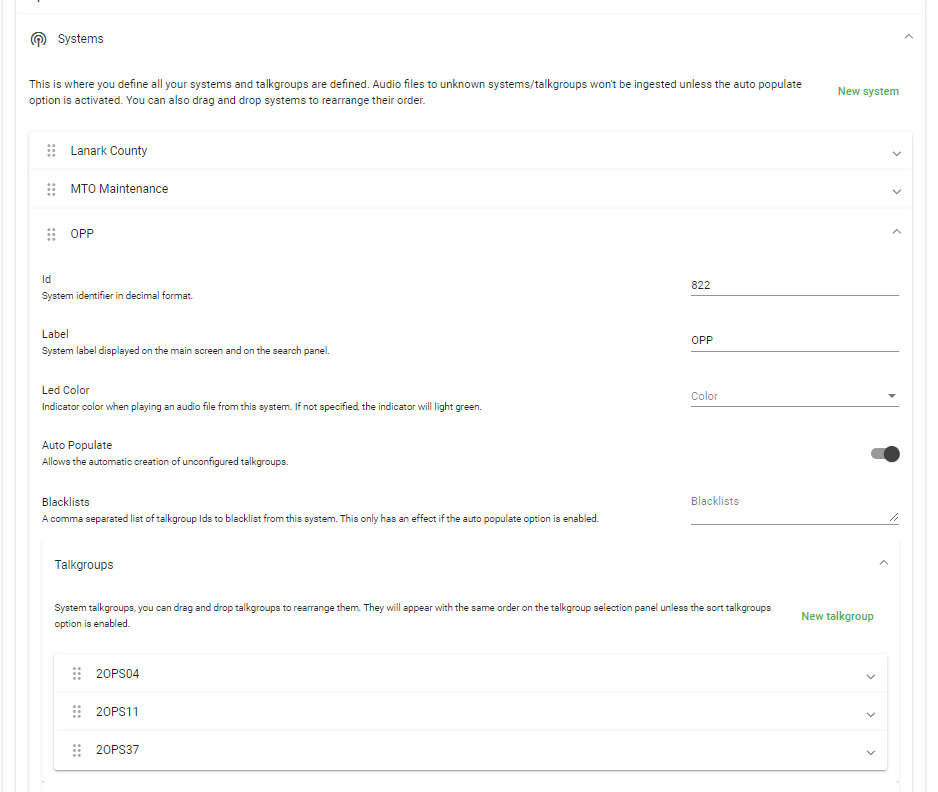Open the Led Color selector
938x792 pixels.
(x=794, y=396)
